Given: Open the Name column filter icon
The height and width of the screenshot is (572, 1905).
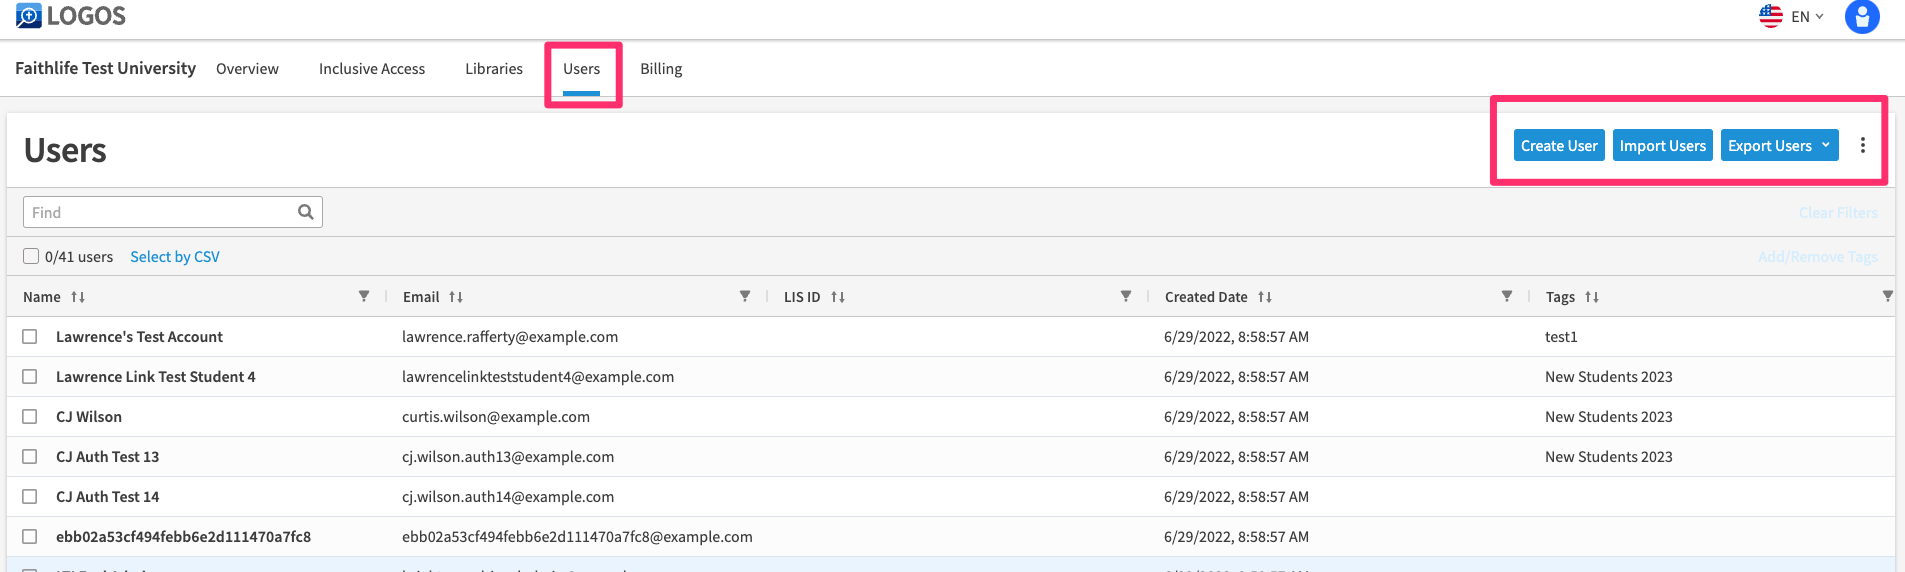Looking at the screenshot, I should [x=364, y=296].
